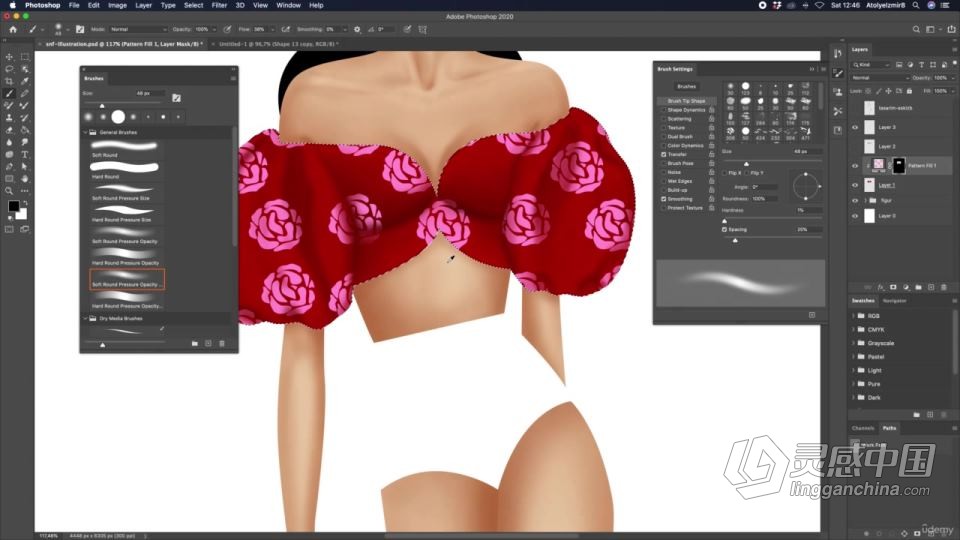Add a layer mask in Layers panel
Viewport: 960px width, 540px height.
coord(893,287)
